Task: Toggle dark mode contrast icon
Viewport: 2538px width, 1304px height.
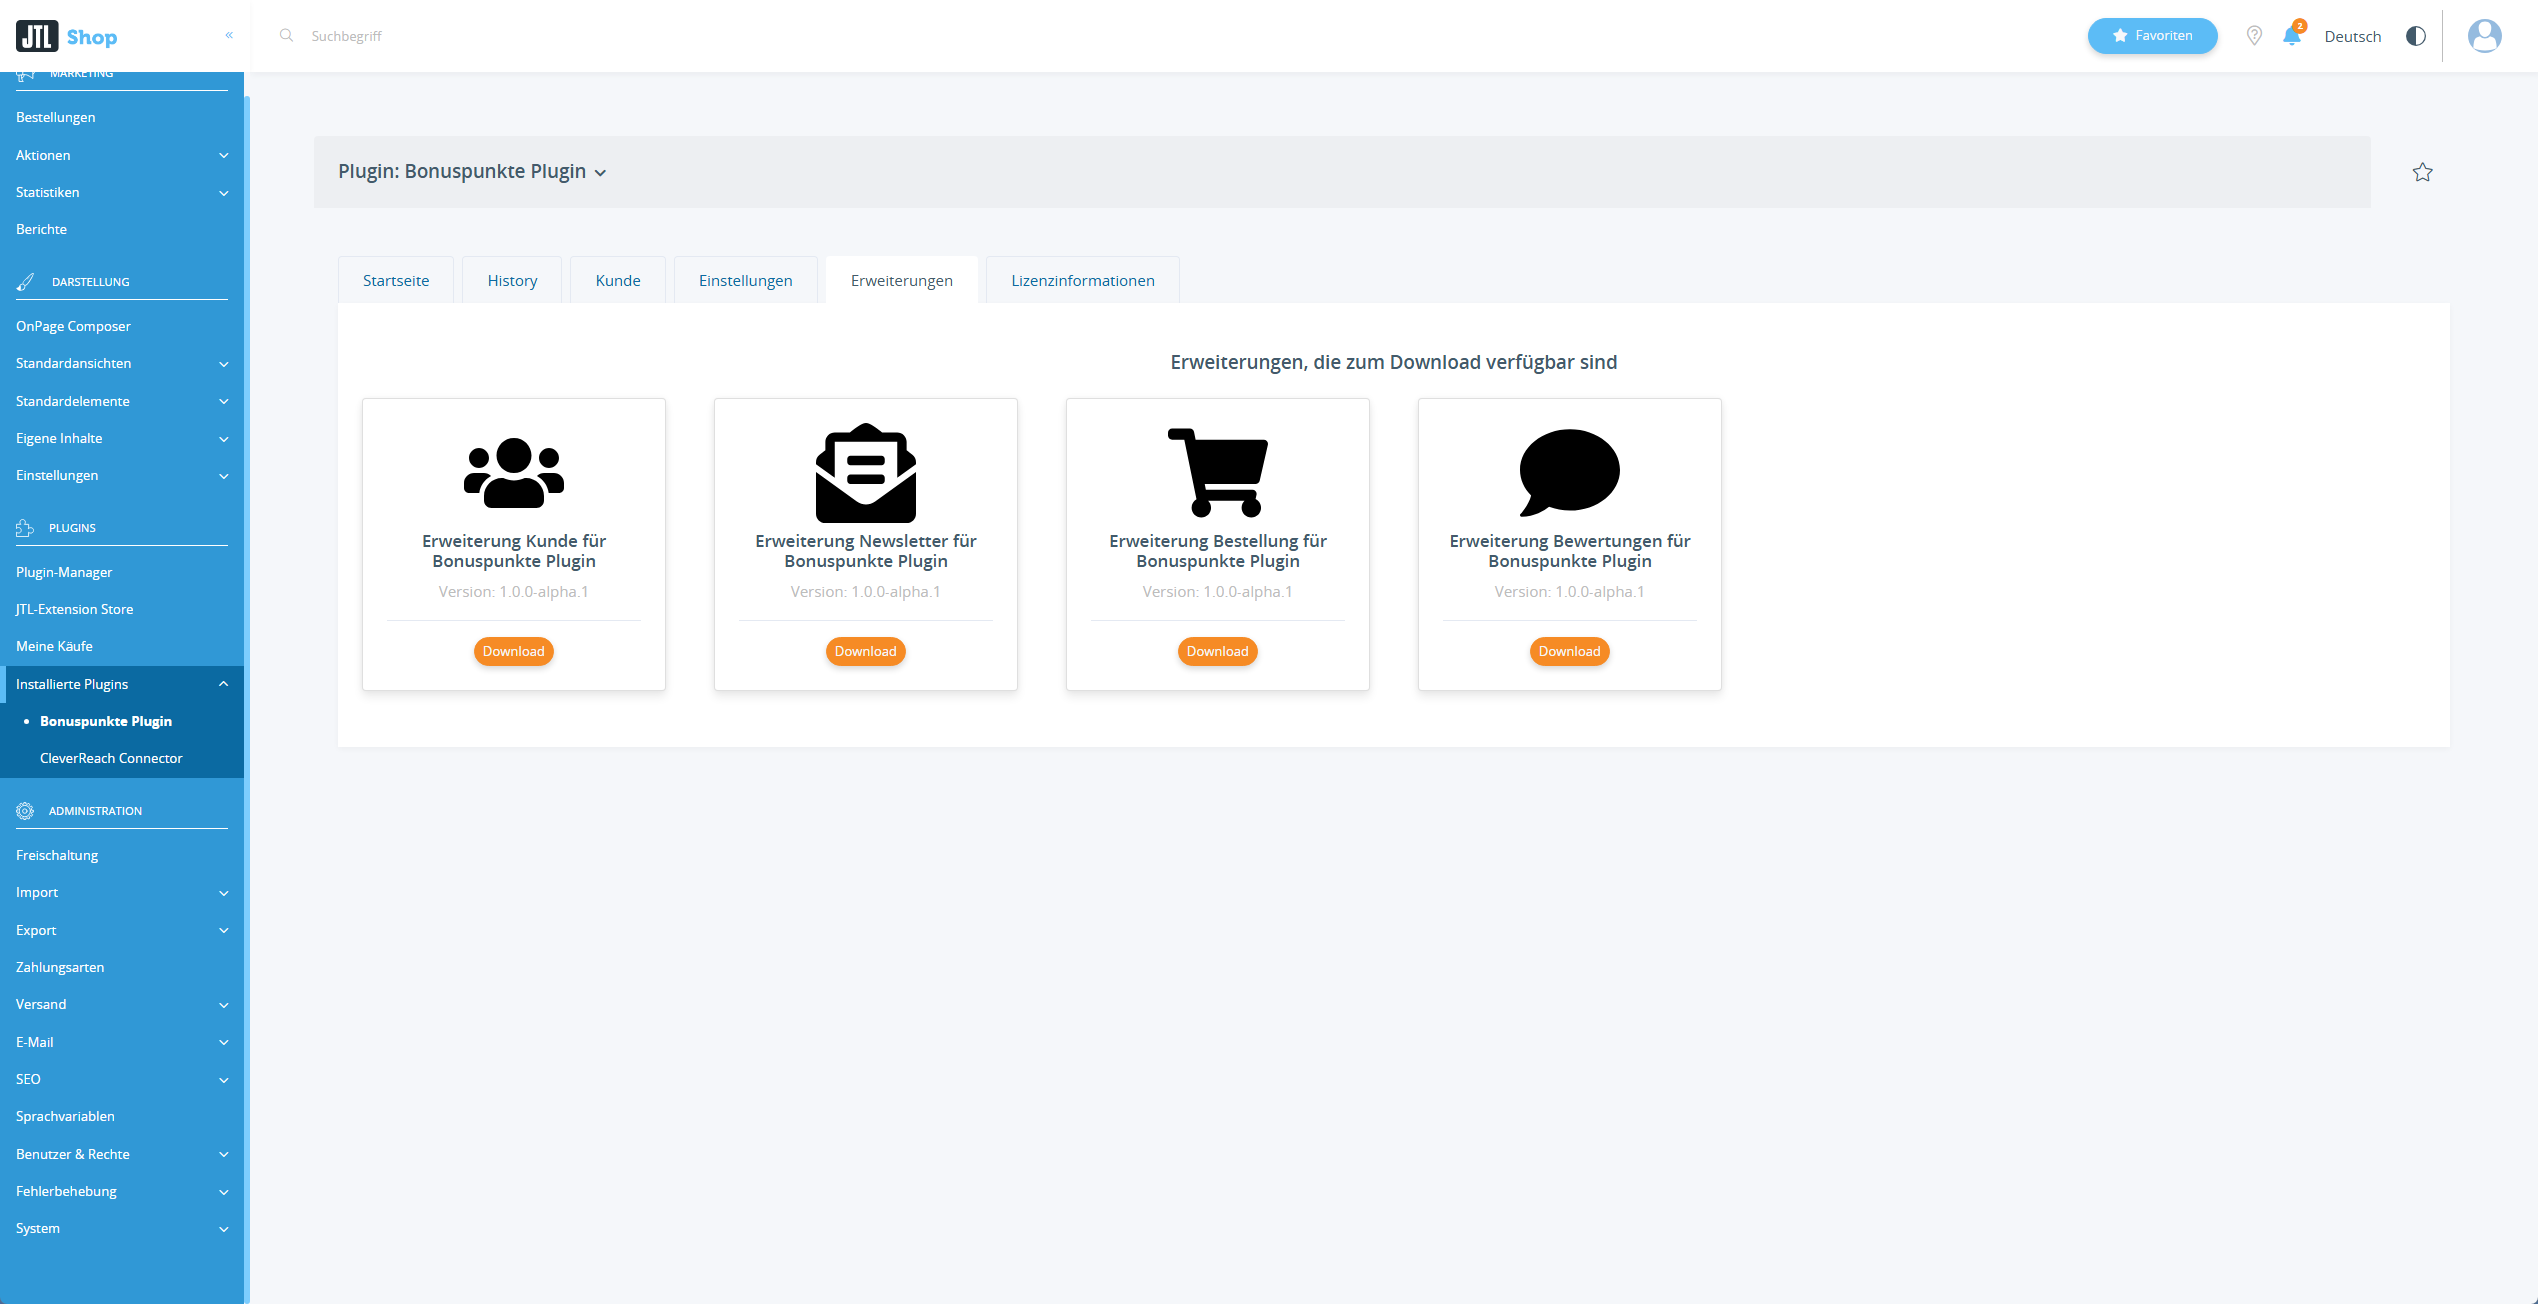Action: click(x=2416, y=36)
